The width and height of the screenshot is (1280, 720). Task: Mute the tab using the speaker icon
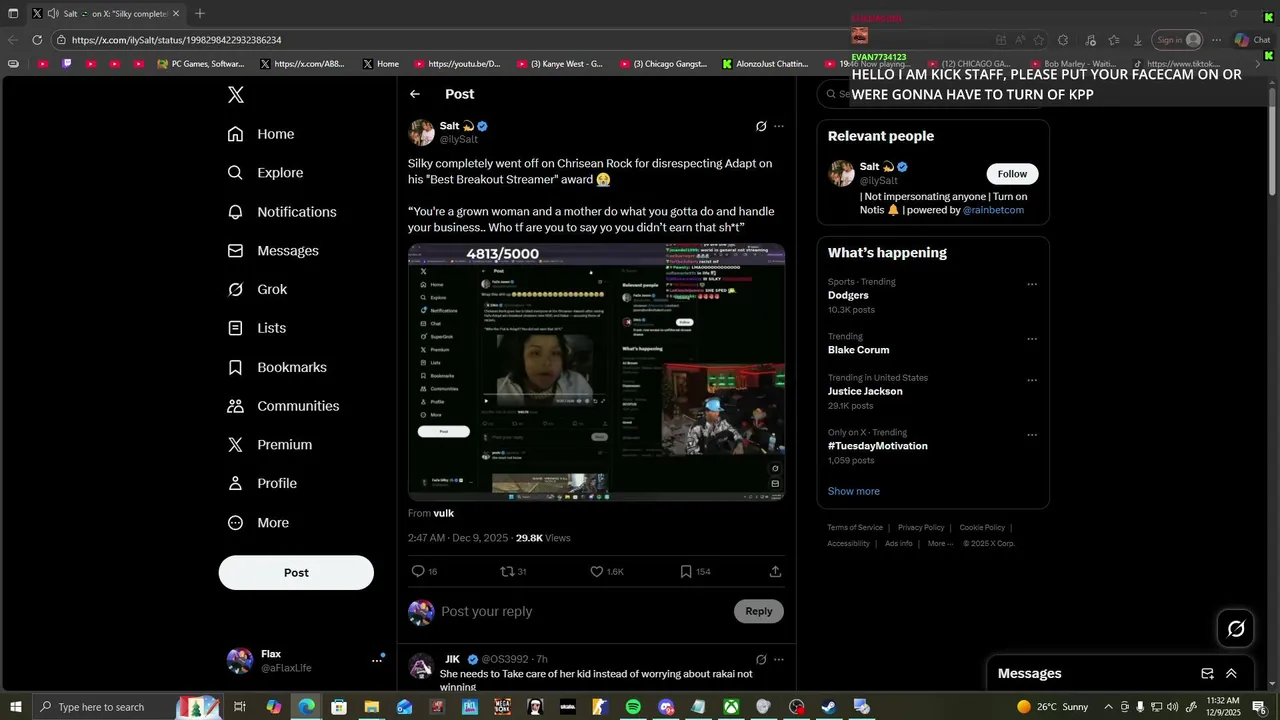pos(52,14)
